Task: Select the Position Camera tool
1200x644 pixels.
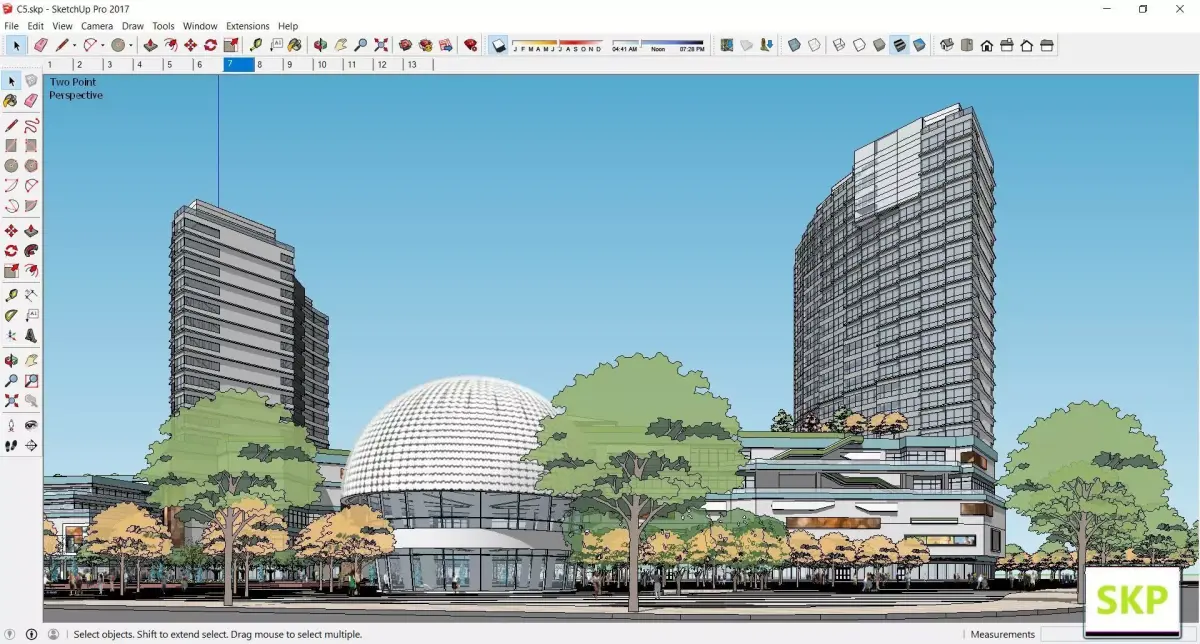Action: 11,425
